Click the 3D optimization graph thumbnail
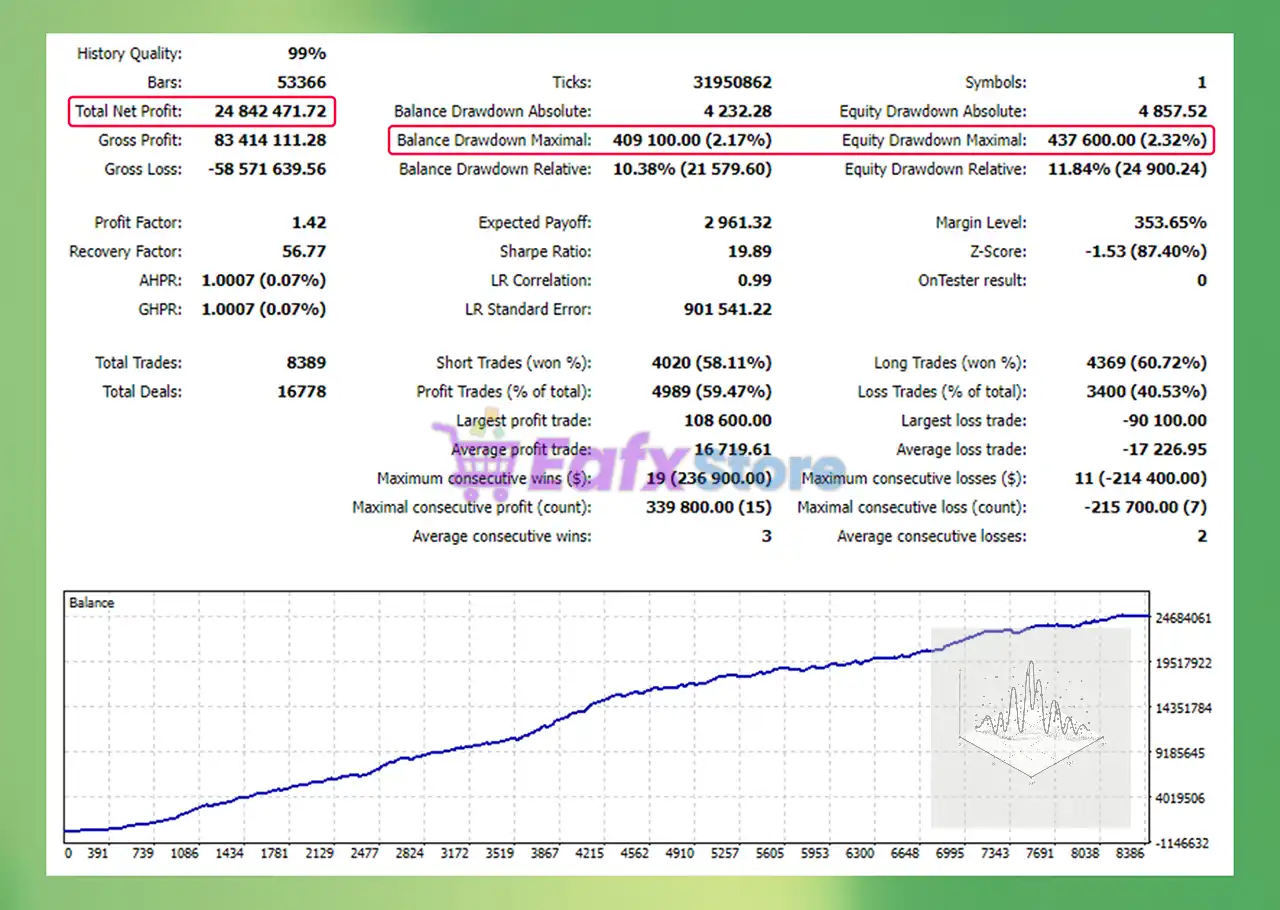Image resolution: width=1280 pixels, height=910 pixels. pyautogui.click(x=1031, y=728)
